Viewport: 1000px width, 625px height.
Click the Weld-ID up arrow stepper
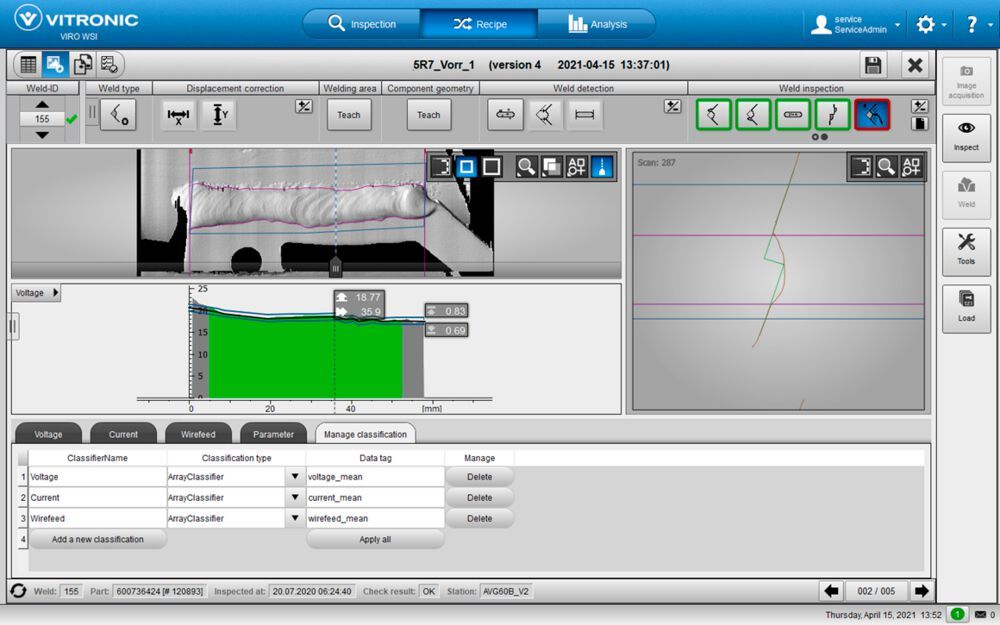click(42, 103)
